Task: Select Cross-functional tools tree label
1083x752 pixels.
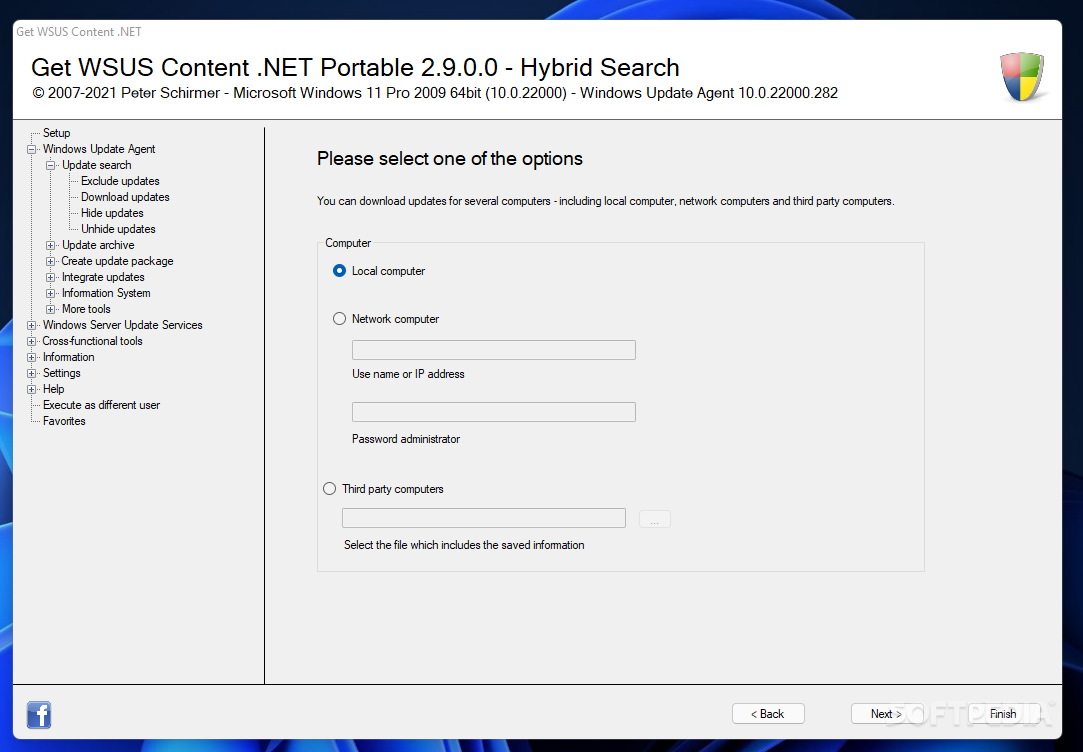Action: point(93,340)
